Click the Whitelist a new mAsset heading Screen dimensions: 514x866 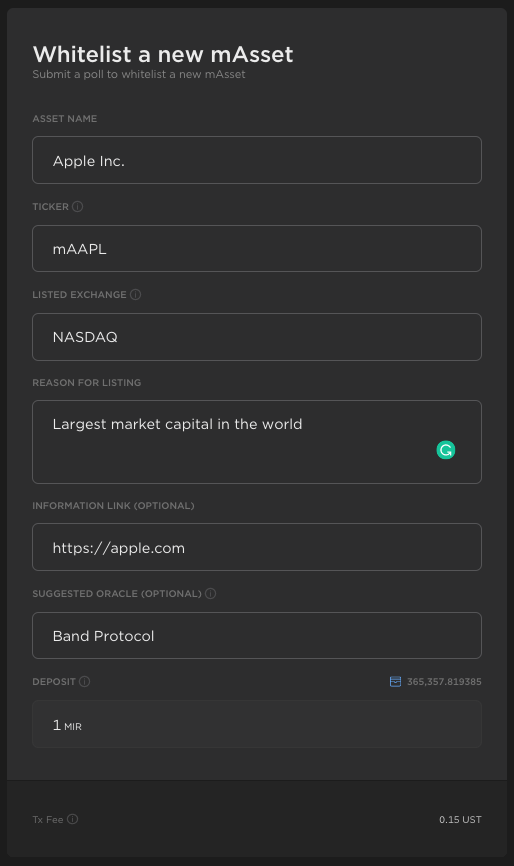(163, 54)
